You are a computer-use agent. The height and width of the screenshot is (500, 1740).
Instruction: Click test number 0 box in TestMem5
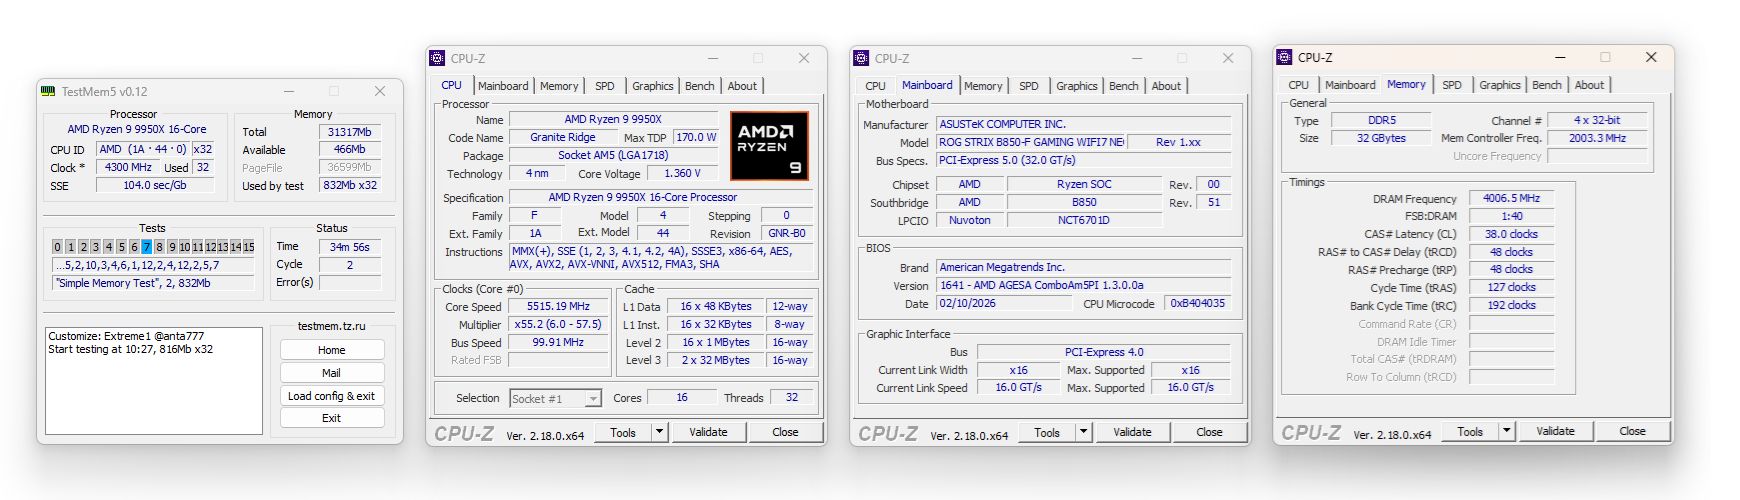(58, 247)
